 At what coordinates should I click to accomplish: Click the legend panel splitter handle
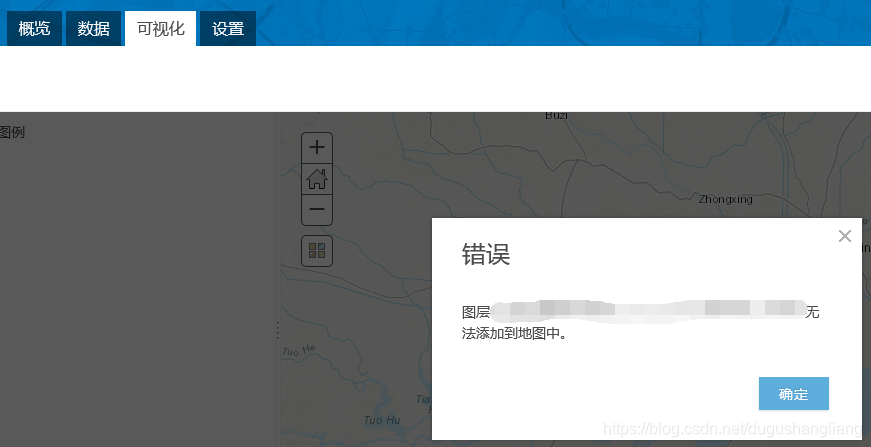pos(277,330)
